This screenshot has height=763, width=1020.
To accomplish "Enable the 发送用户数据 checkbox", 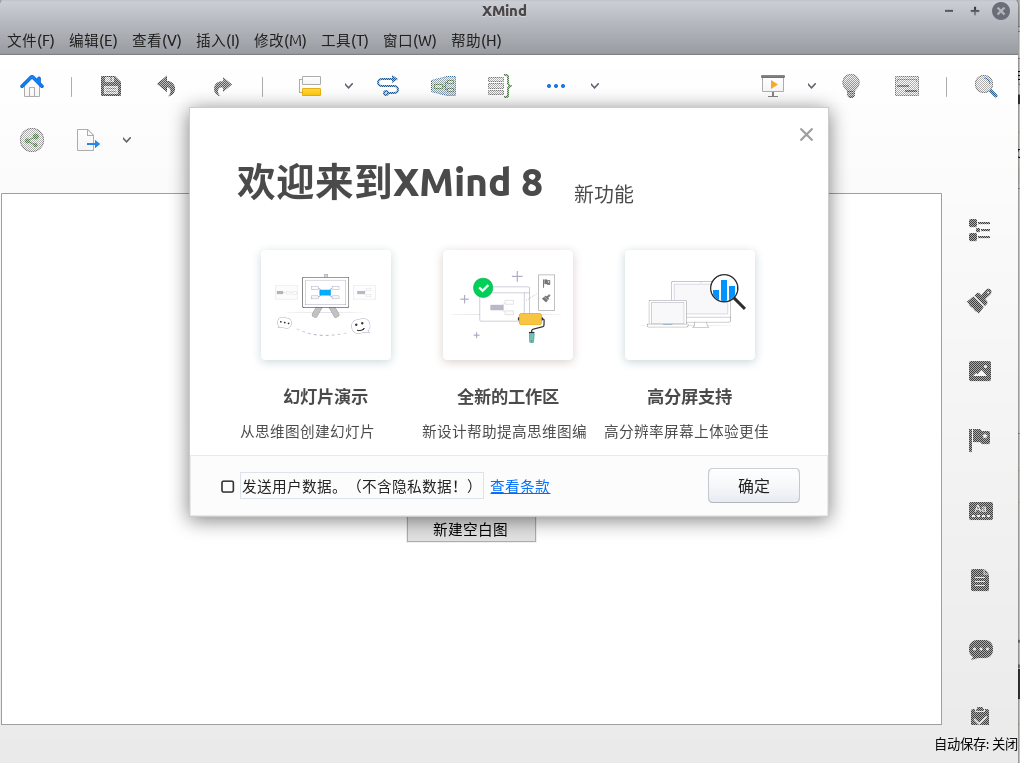I will click(x=228, y=487).
